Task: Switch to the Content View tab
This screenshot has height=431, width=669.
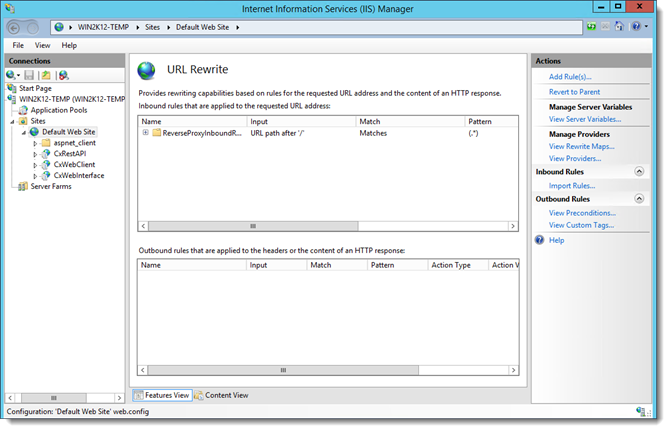Action: pos(226,395)
